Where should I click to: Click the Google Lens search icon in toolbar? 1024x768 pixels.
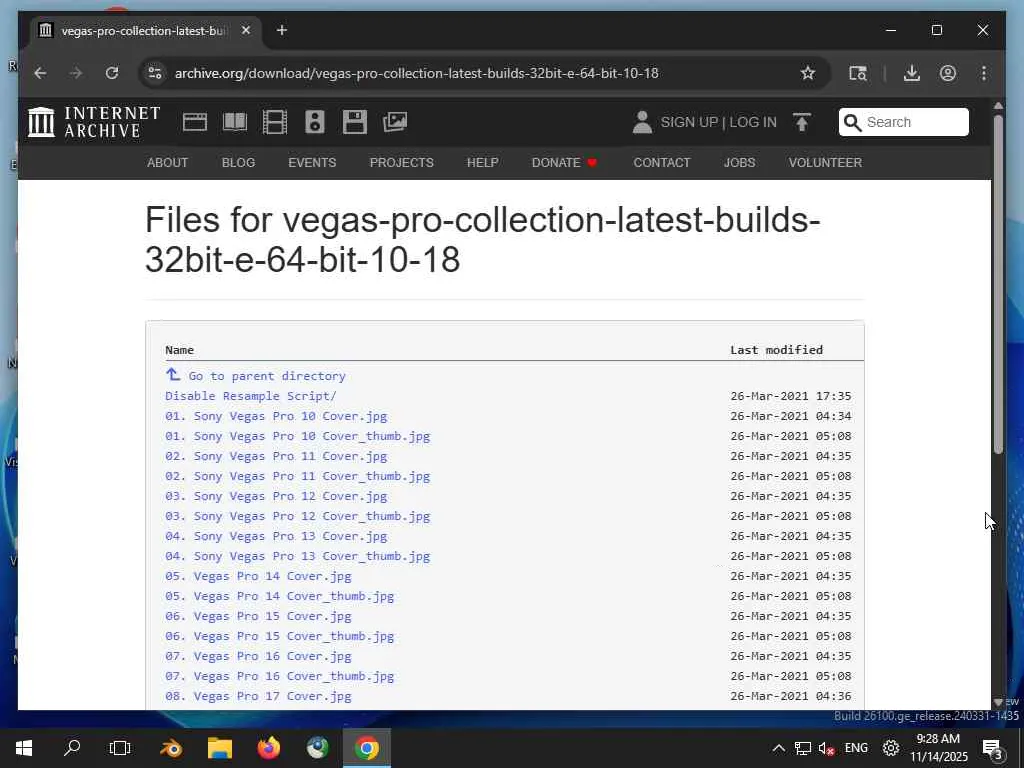point(857,73)
